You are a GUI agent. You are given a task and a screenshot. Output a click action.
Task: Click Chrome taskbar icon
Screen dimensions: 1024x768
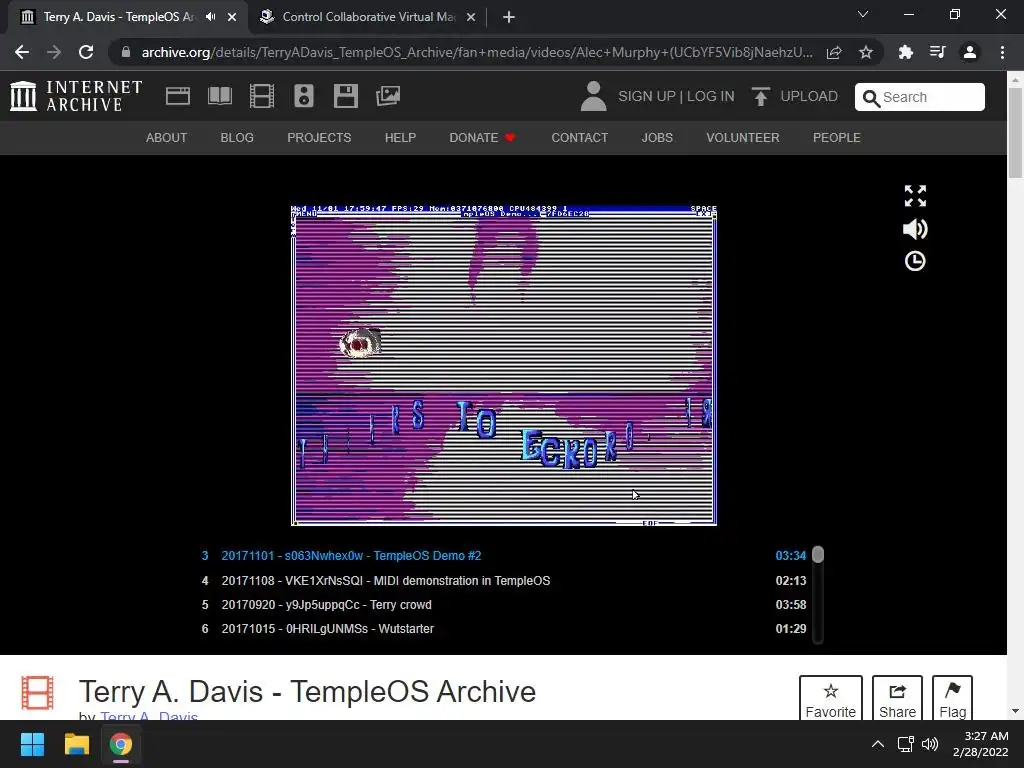(121, 744)
